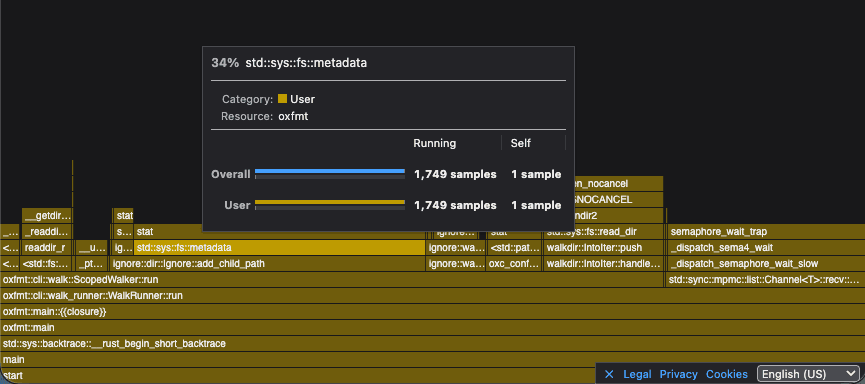Screen dimensions: 865x384
Task: Select the walkdir::IntoIter::push frame
Action: [x=603, y=248]
